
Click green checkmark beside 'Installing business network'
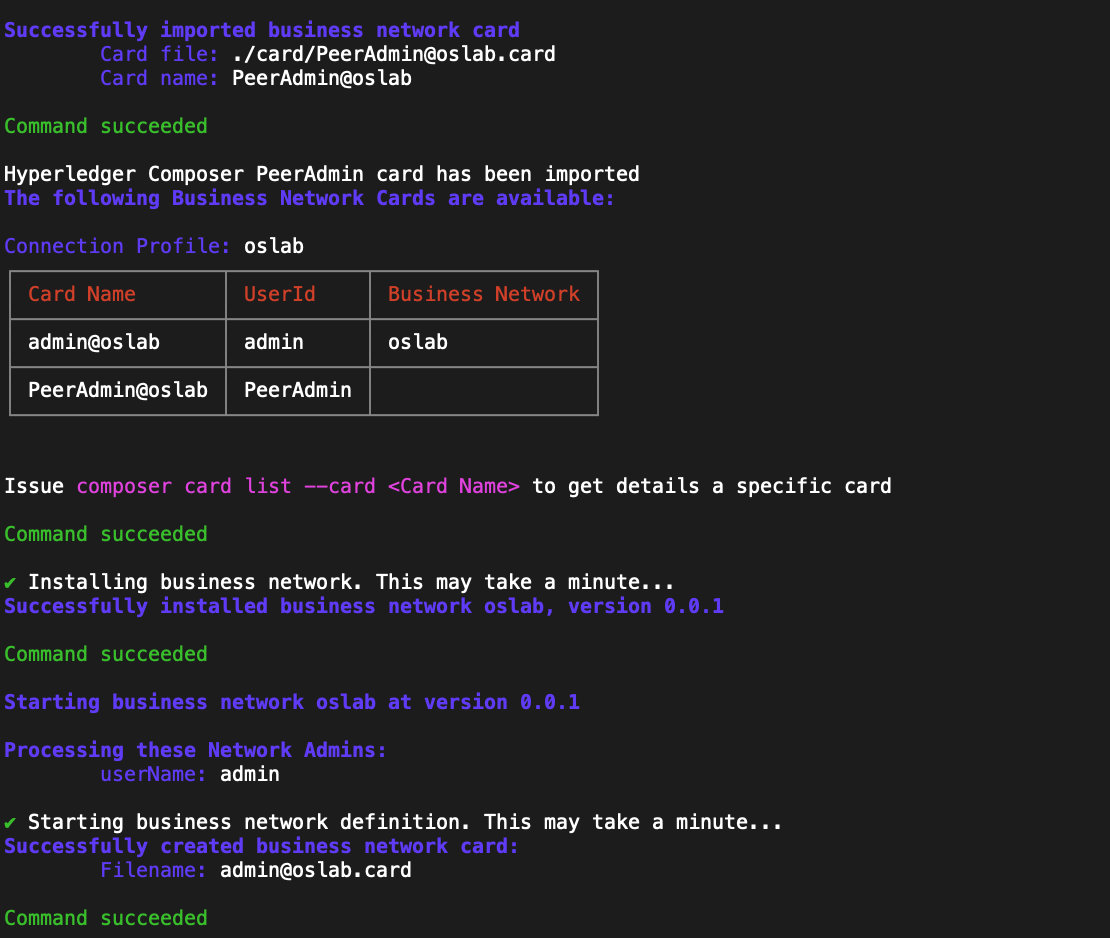click(10, 583)
